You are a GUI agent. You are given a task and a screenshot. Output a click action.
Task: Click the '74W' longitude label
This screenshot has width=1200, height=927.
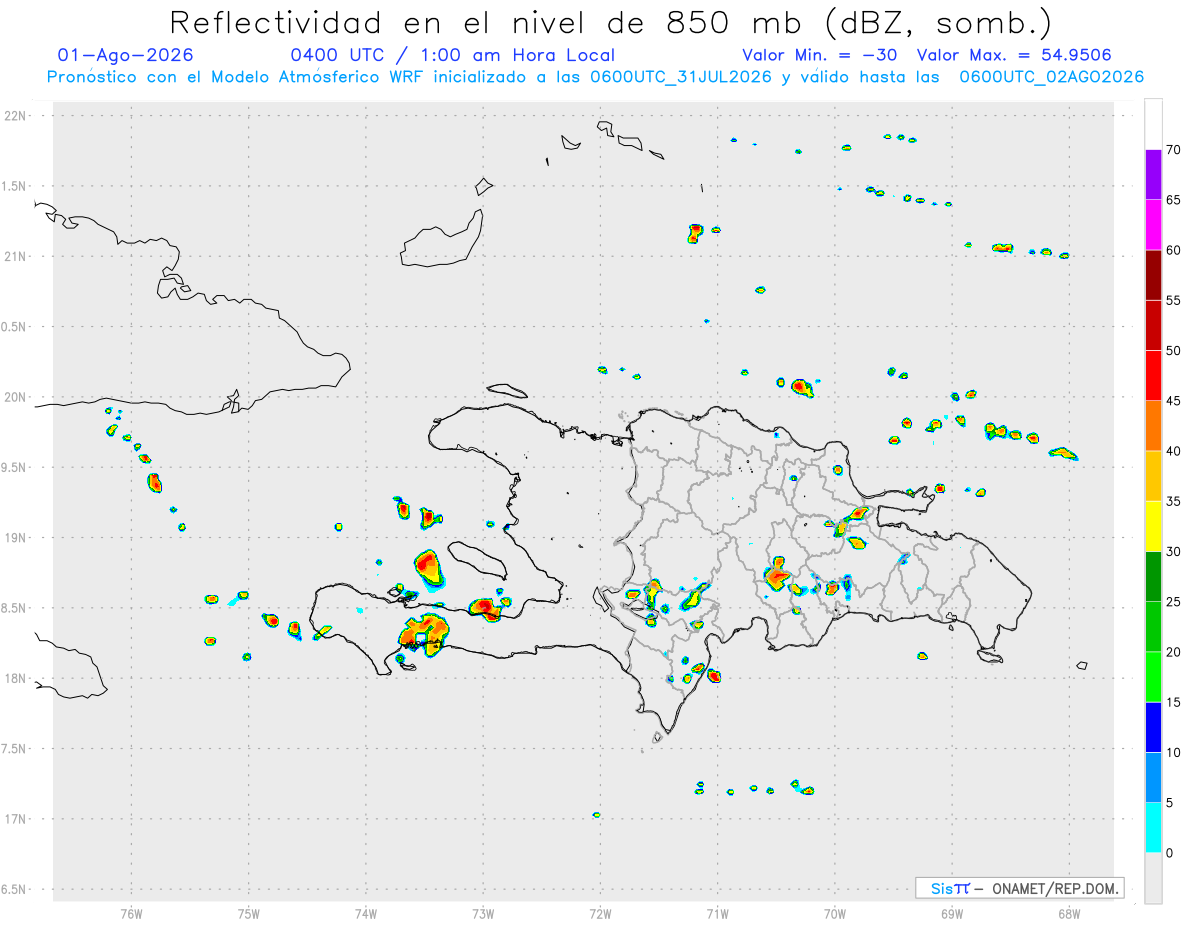(366, 914)
